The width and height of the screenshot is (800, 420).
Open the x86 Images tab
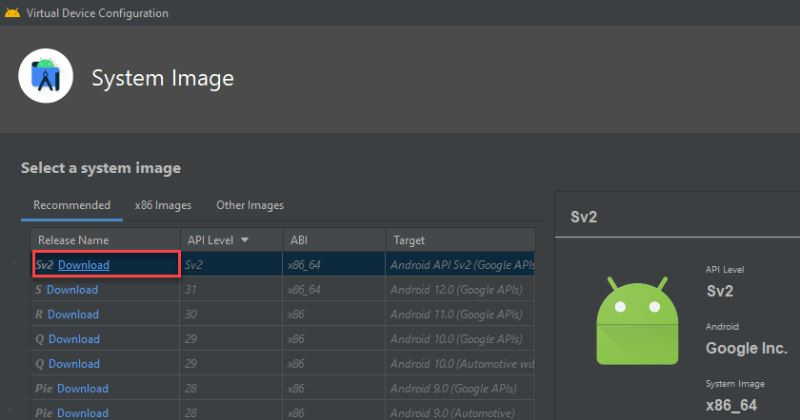(163, 205)
